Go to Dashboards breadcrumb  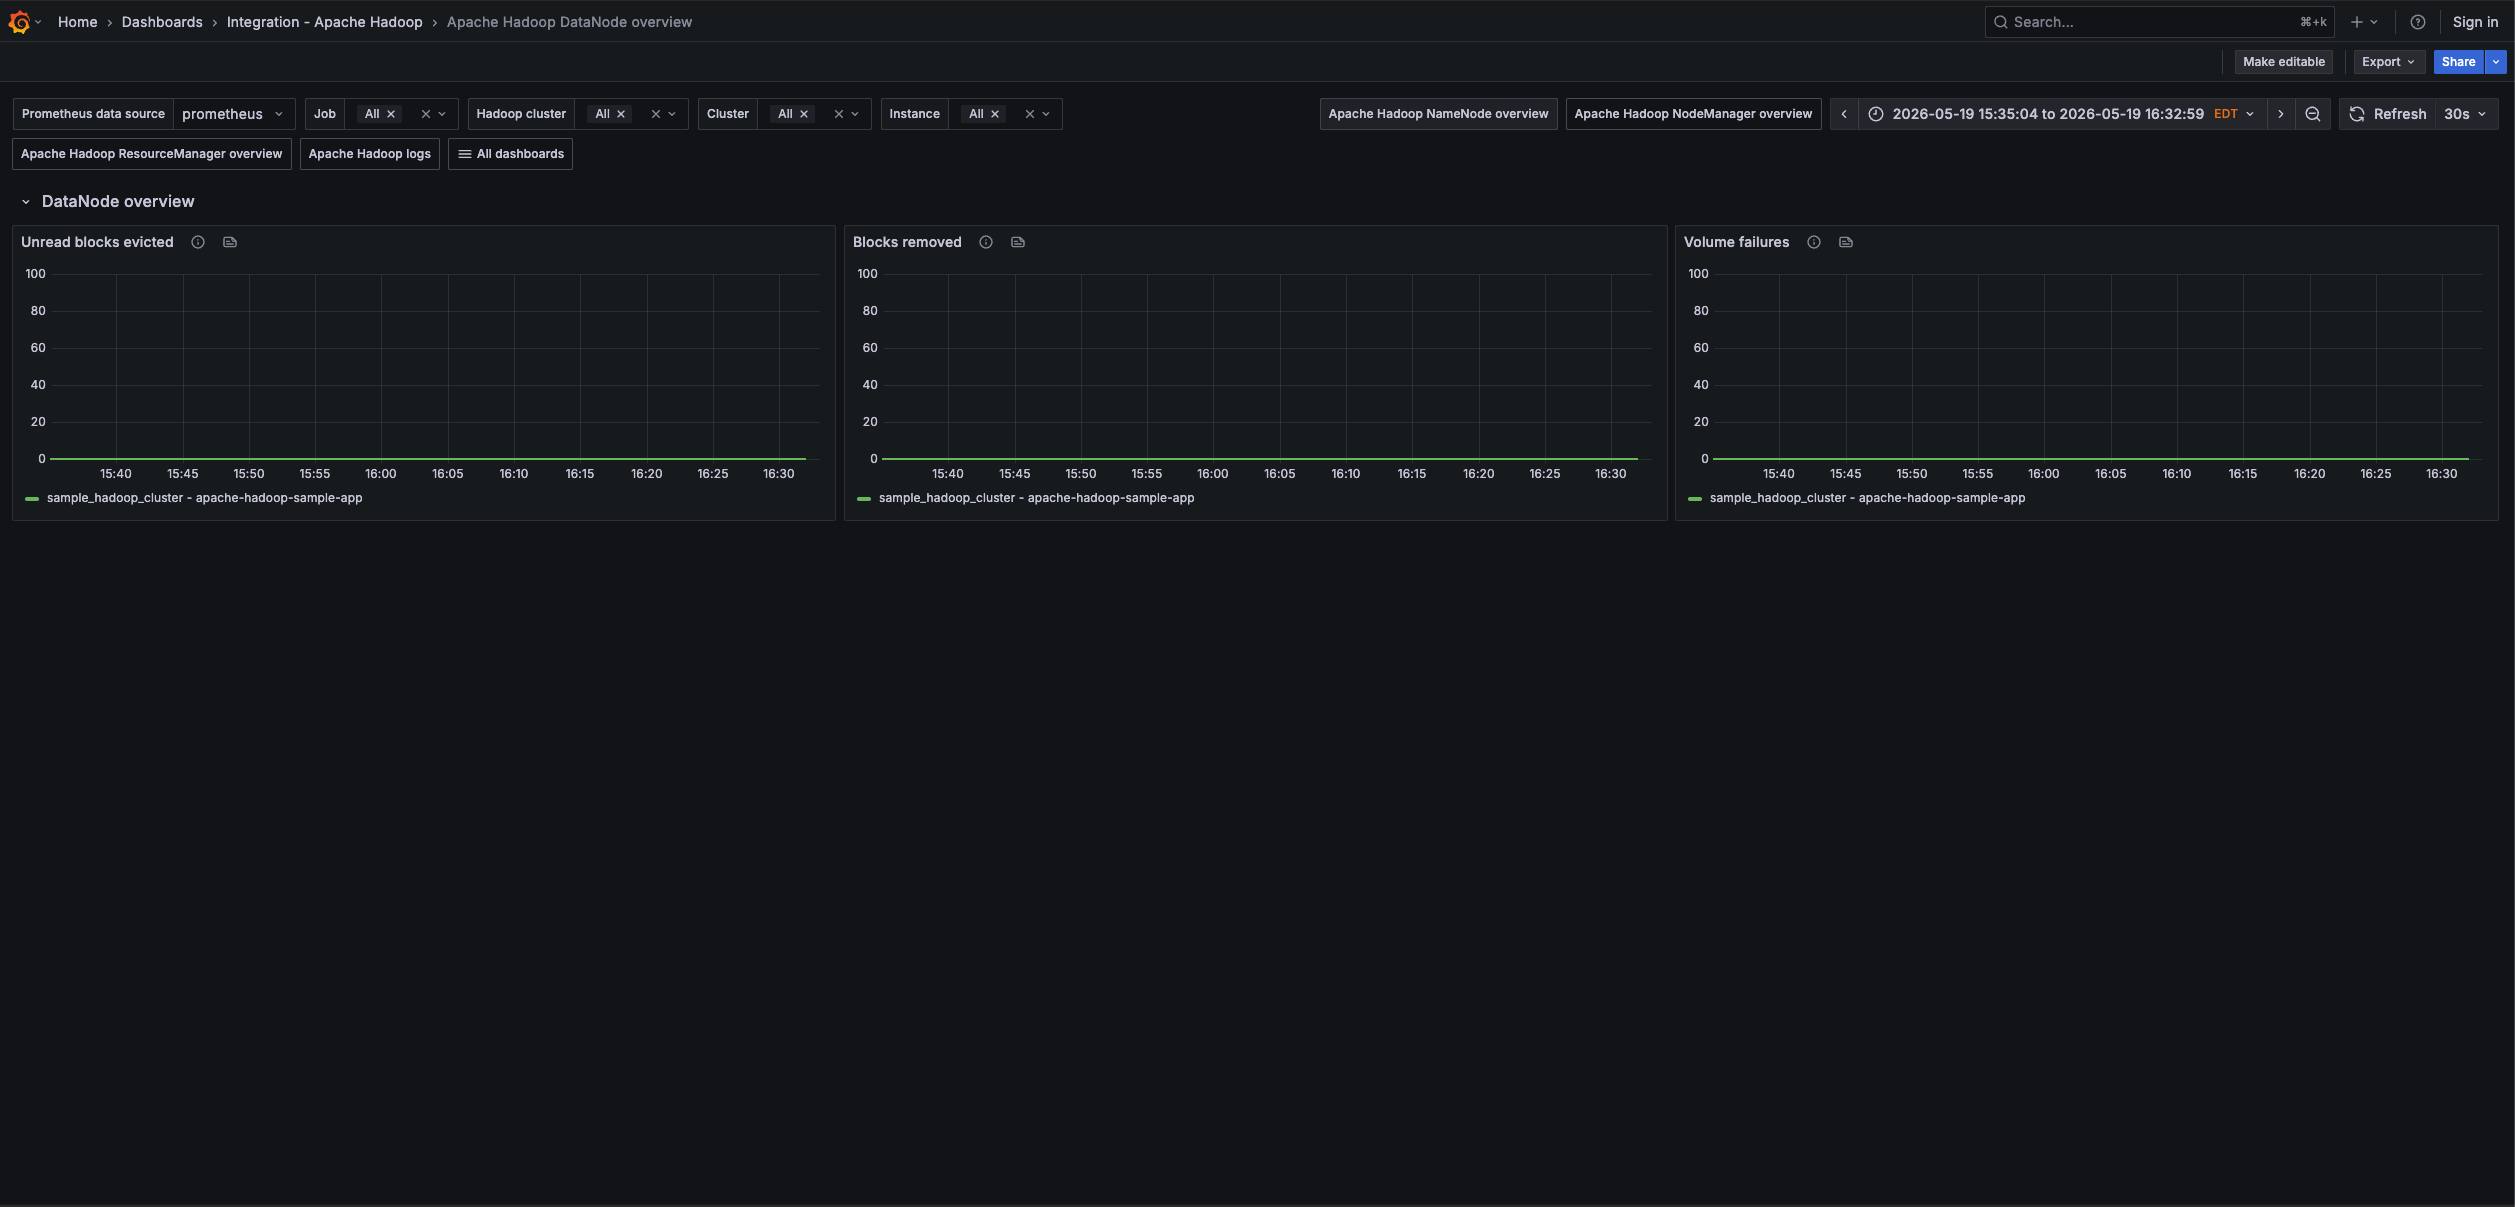[x=162, y=22]
